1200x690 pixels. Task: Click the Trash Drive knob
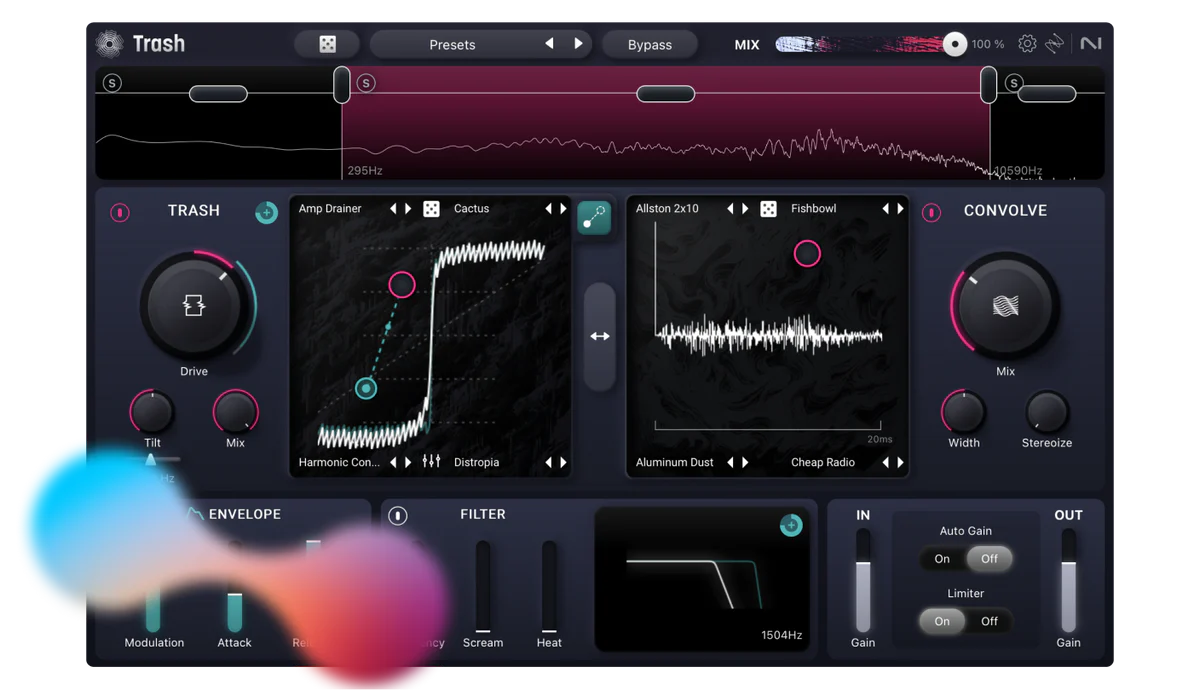(194, 305)
